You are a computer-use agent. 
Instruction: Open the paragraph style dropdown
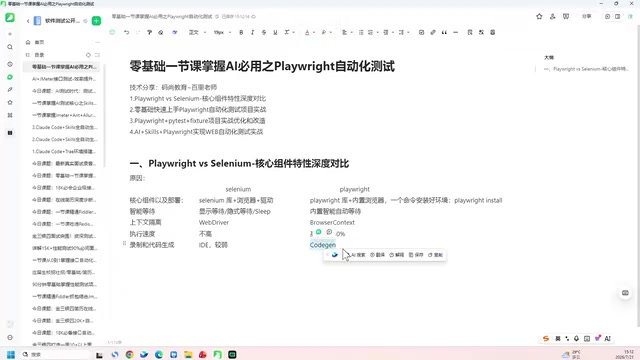pos(197,32)
